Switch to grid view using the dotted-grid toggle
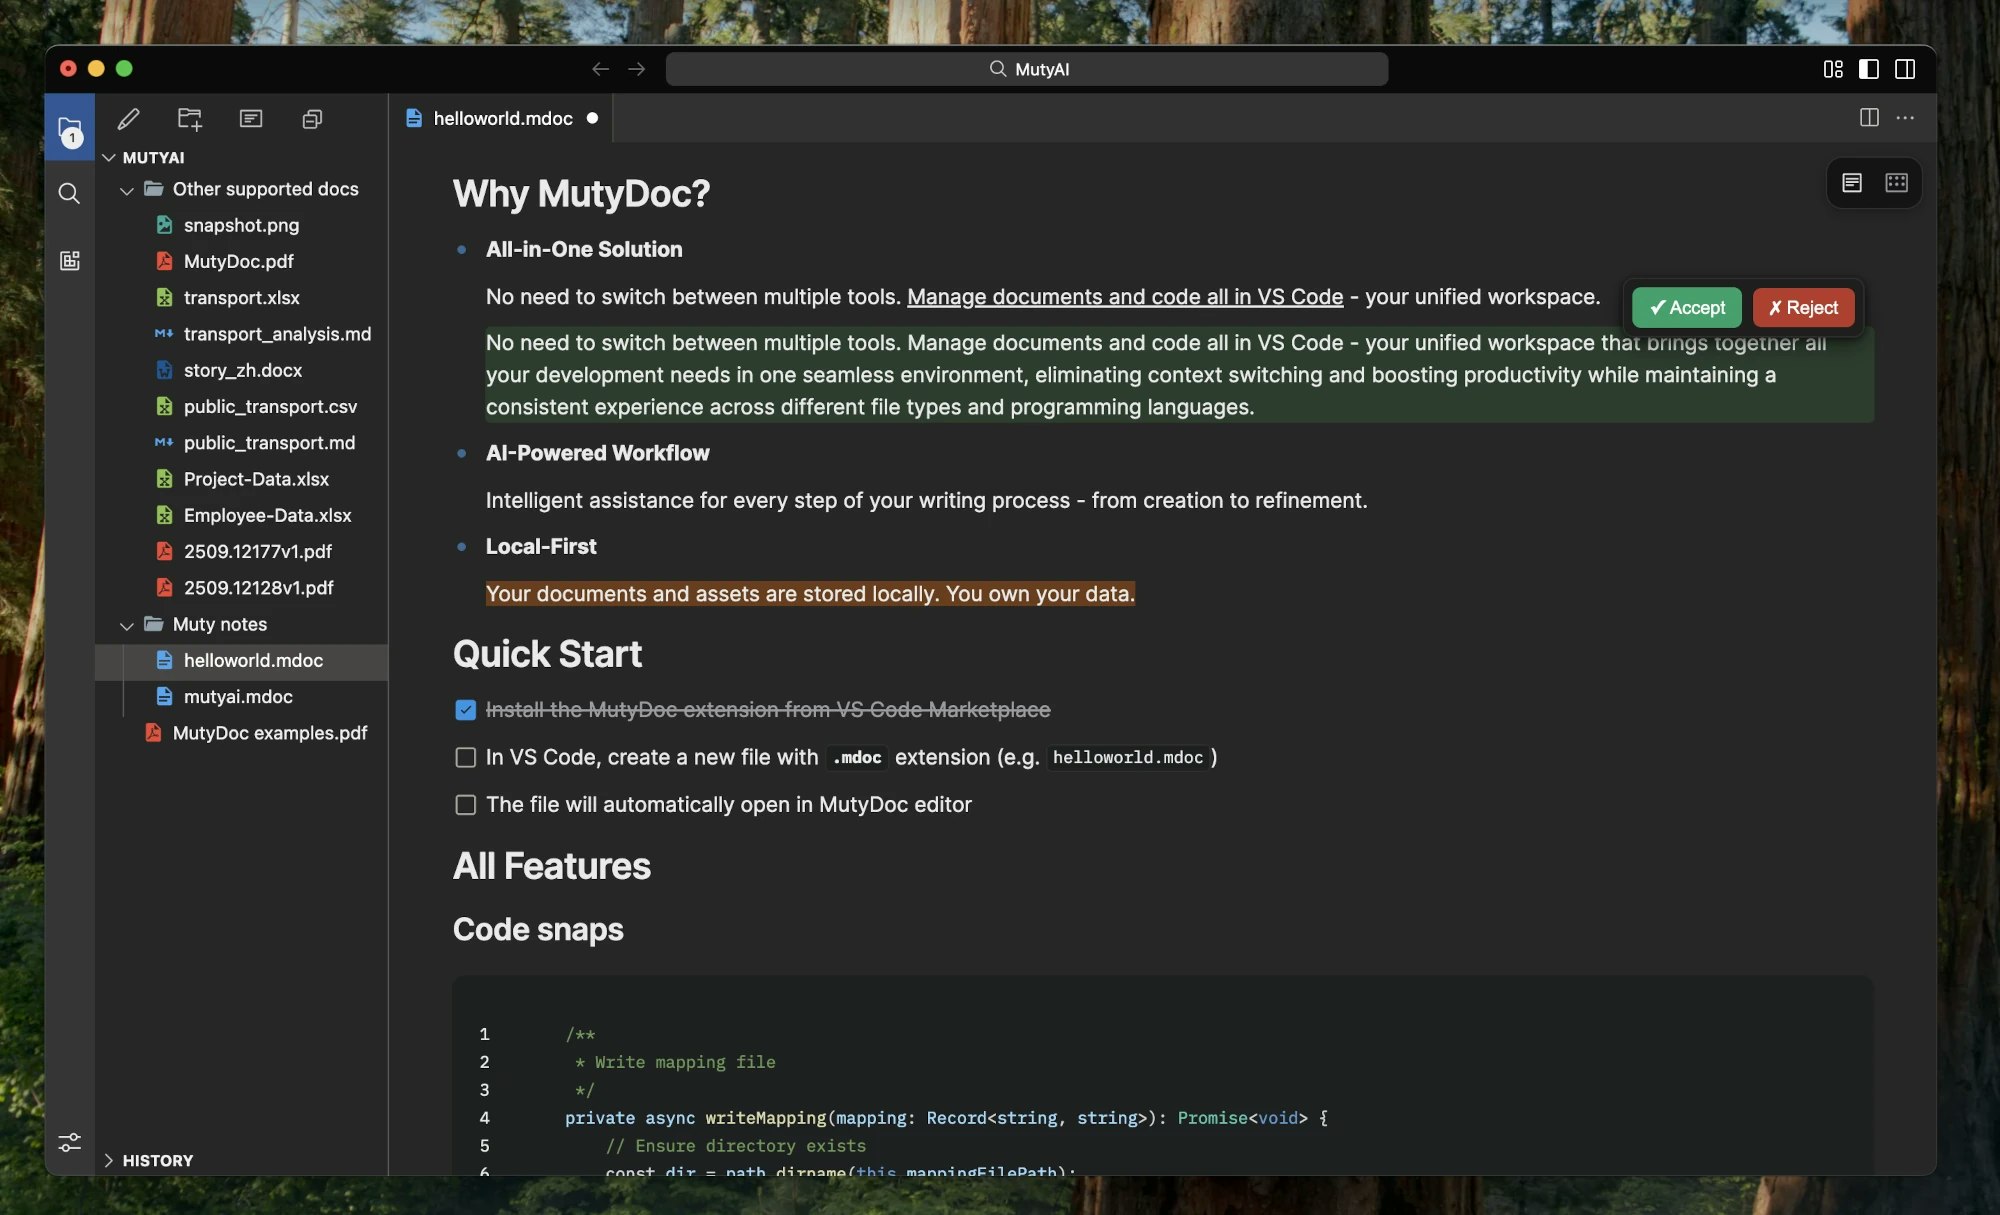Screen dimensions: 2000x1215 (1896, 183)
